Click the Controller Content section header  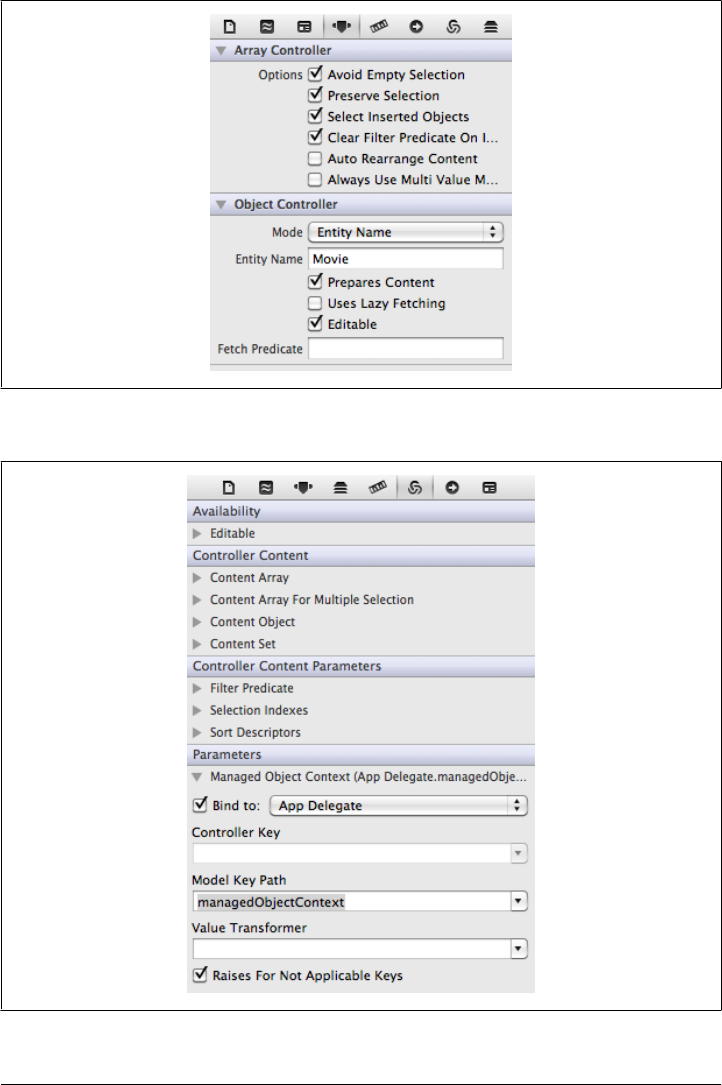(x=361, y=556)
